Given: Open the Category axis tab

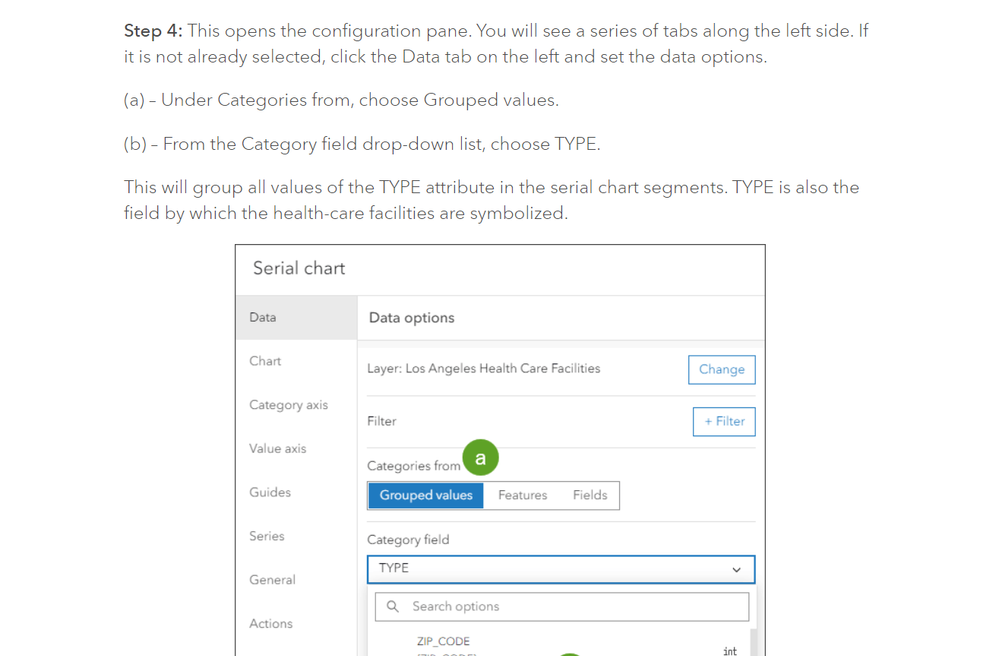Looking at the screenshot, I should [x=288, y=405].
